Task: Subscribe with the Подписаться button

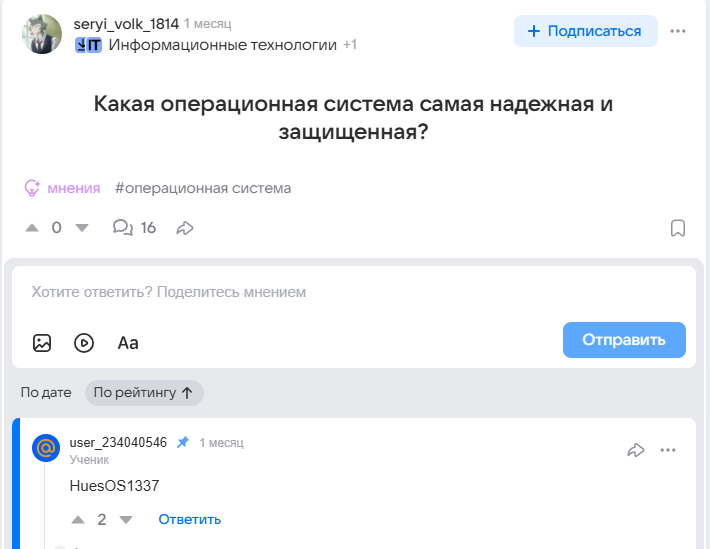Action: 585,31
